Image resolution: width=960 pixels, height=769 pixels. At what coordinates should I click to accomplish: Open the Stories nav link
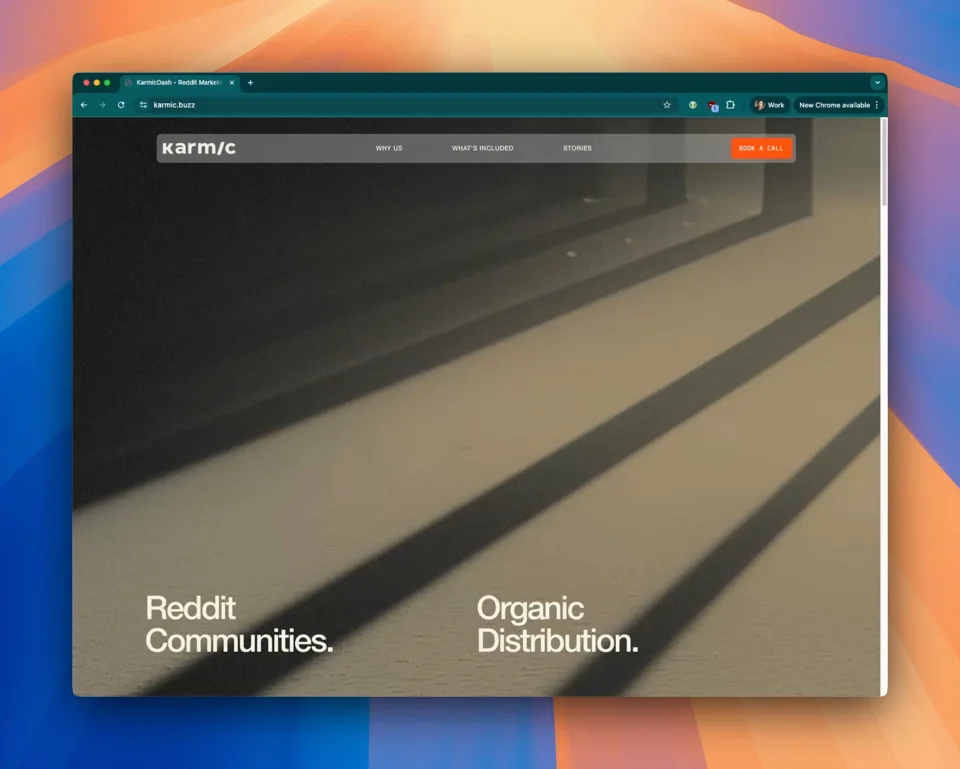pos(577,148)
